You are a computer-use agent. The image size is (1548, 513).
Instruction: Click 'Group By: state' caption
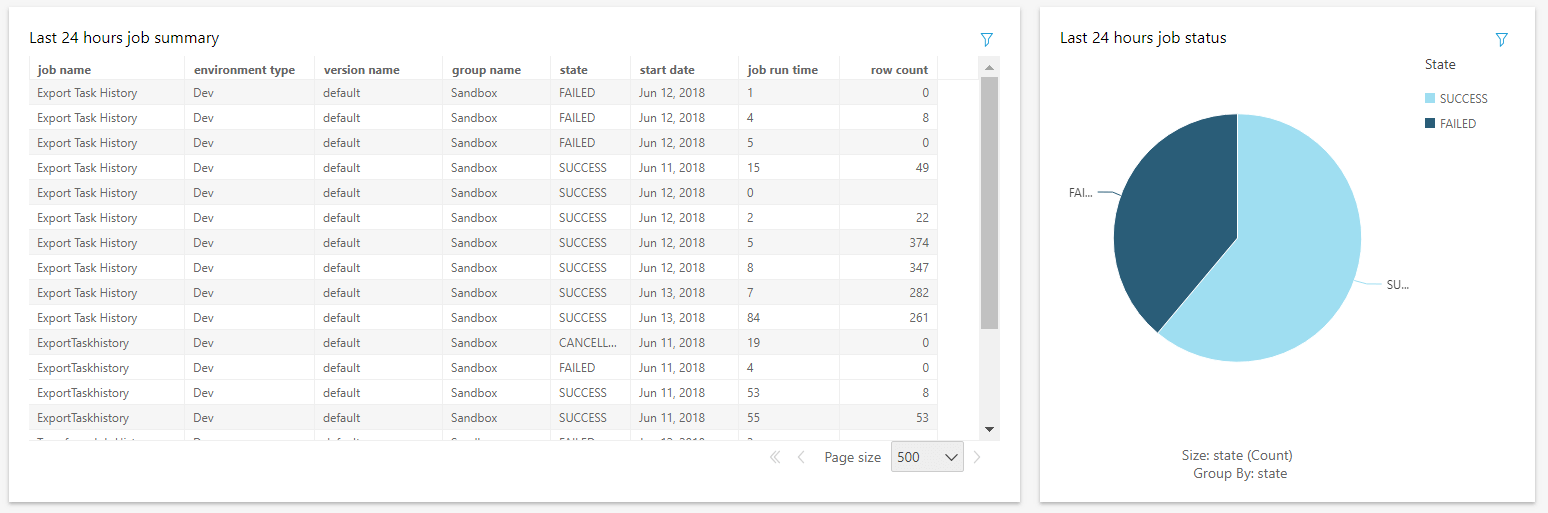point(1240,473)
